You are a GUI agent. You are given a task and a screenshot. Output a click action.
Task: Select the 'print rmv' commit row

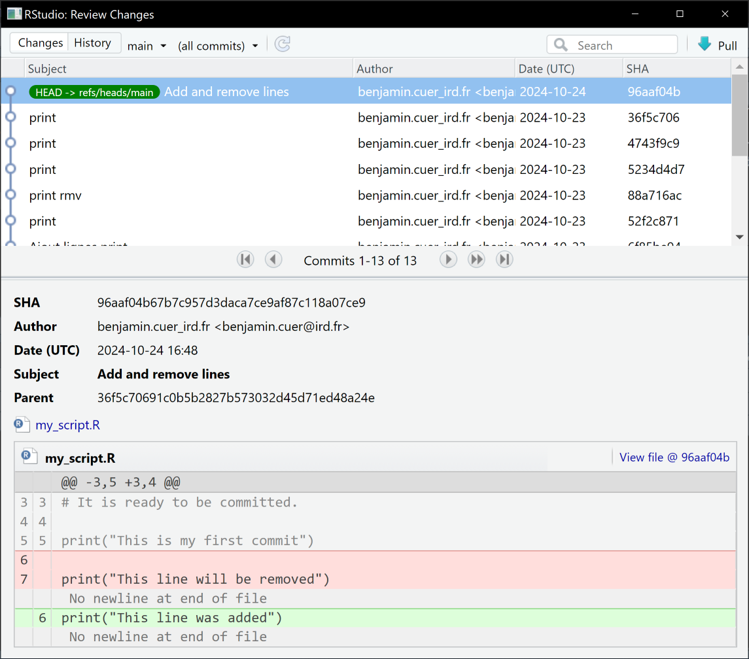(56, 195)
